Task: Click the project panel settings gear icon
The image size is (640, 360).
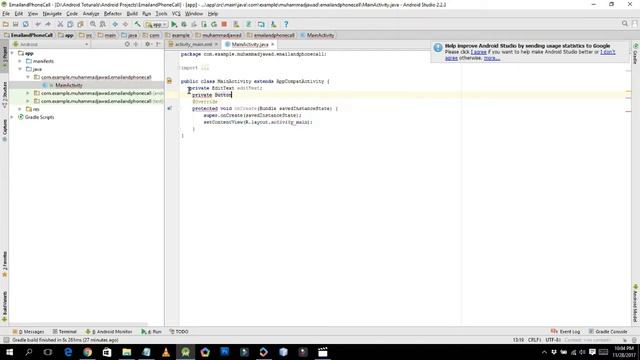Action: pyautogui.click(x=148, y=44)
